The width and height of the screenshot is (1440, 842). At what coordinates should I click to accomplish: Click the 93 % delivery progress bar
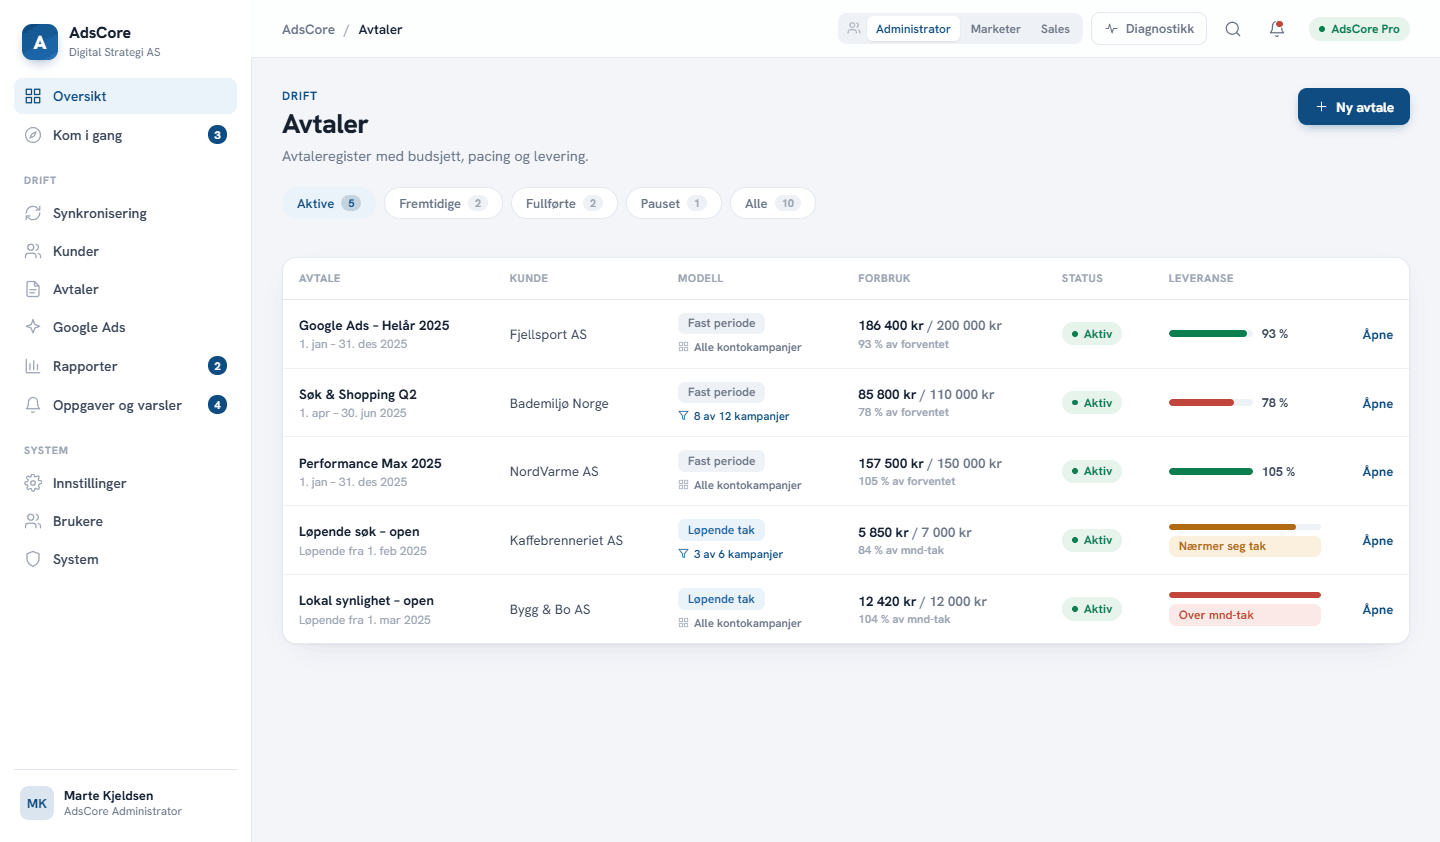1210,334
